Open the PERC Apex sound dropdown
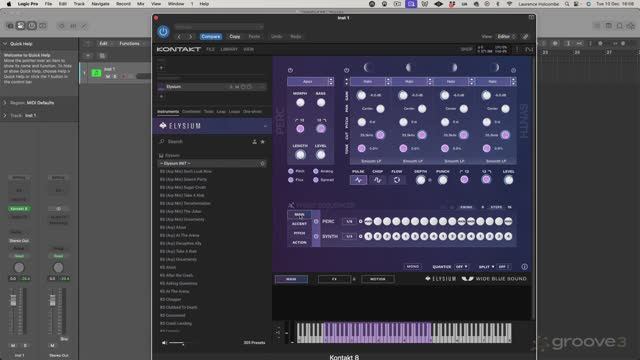Screen dimensions: 640x360 coord(311,82)
